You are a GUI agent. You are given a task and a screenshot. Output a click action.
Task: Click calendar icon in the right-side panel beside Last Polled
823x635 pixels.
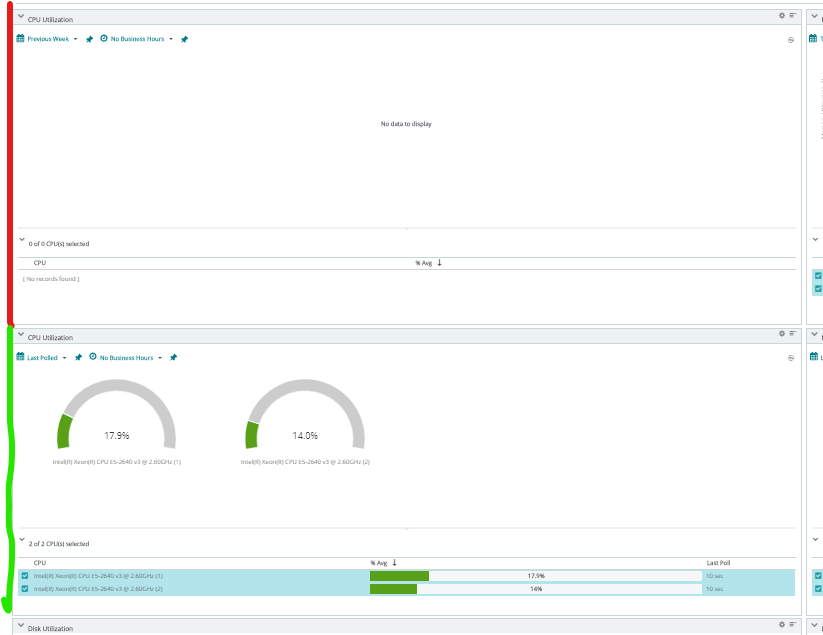point(813,357)
